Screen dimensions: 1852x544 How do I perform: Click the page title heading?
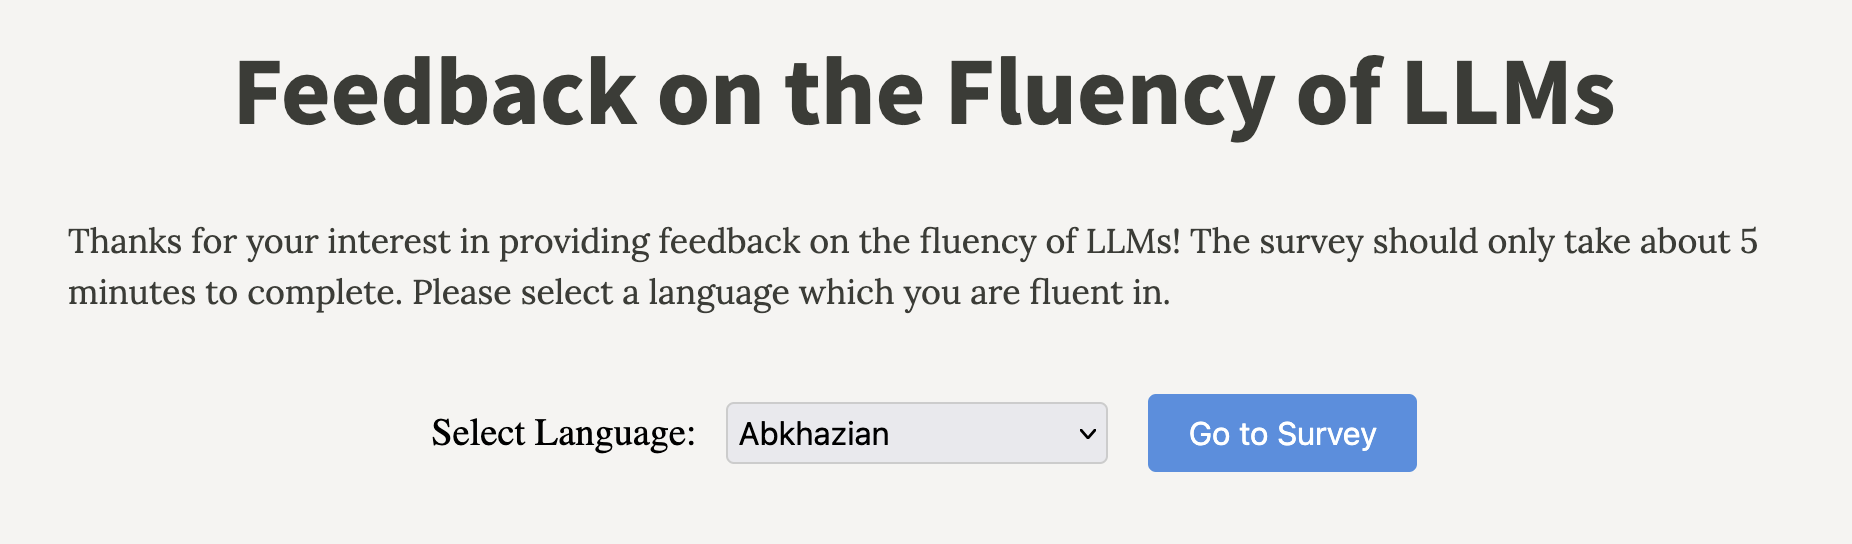click(924, 93)
